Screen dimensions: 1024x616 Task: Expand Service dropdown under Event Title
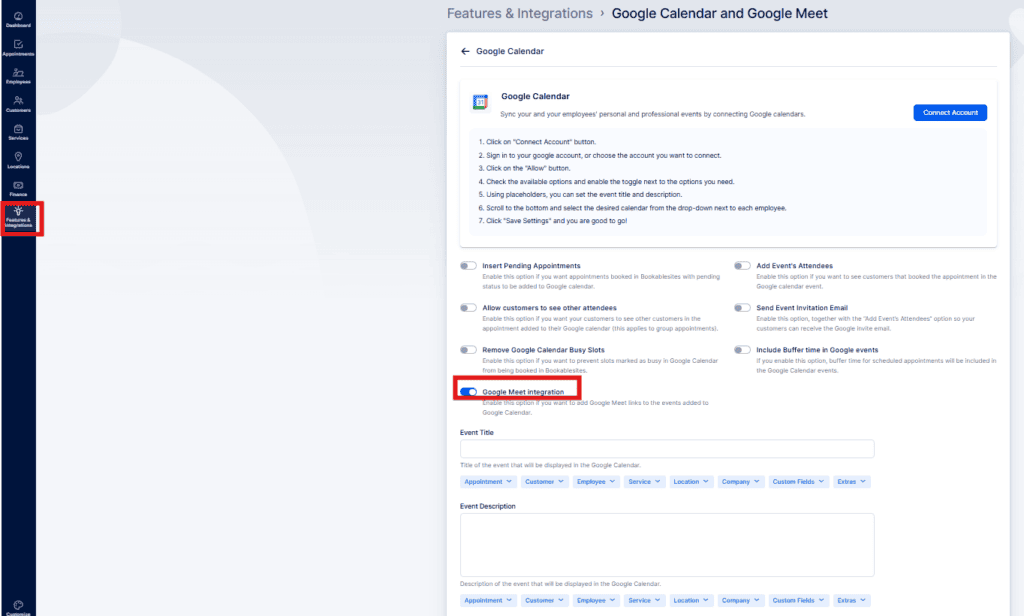[x=644, y=481]
